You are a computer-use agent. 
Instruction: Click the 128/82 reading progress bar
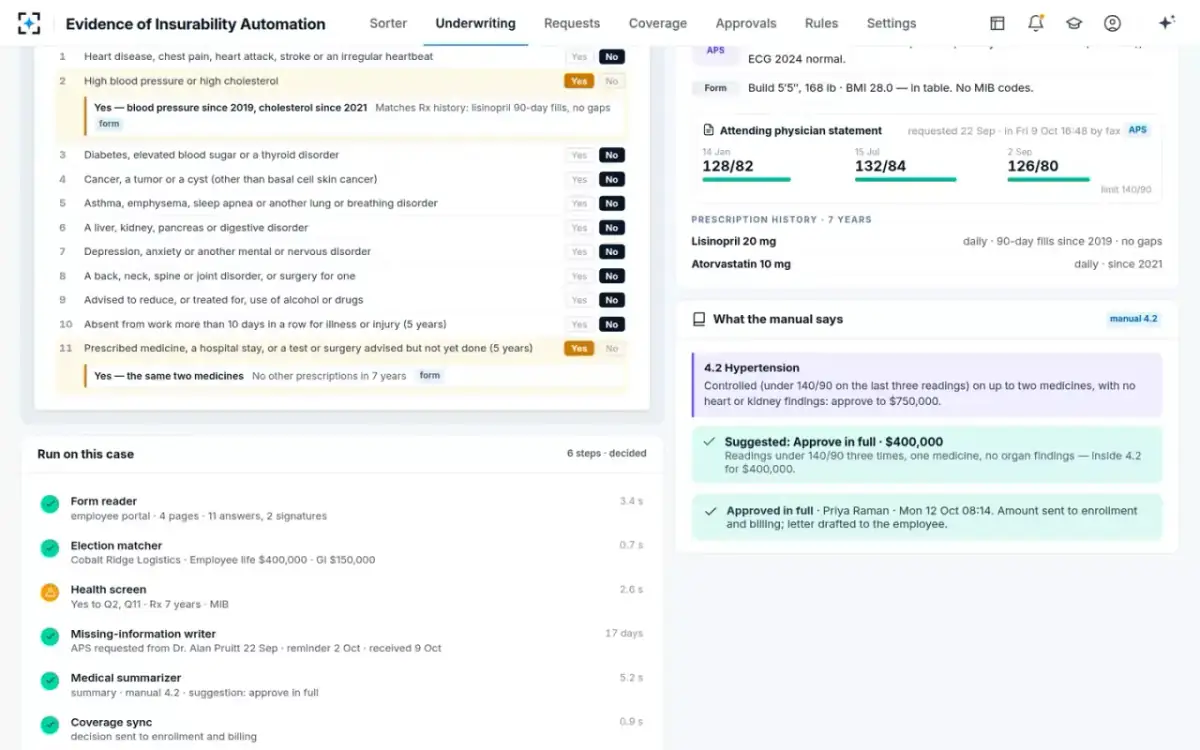pos(746,180)
